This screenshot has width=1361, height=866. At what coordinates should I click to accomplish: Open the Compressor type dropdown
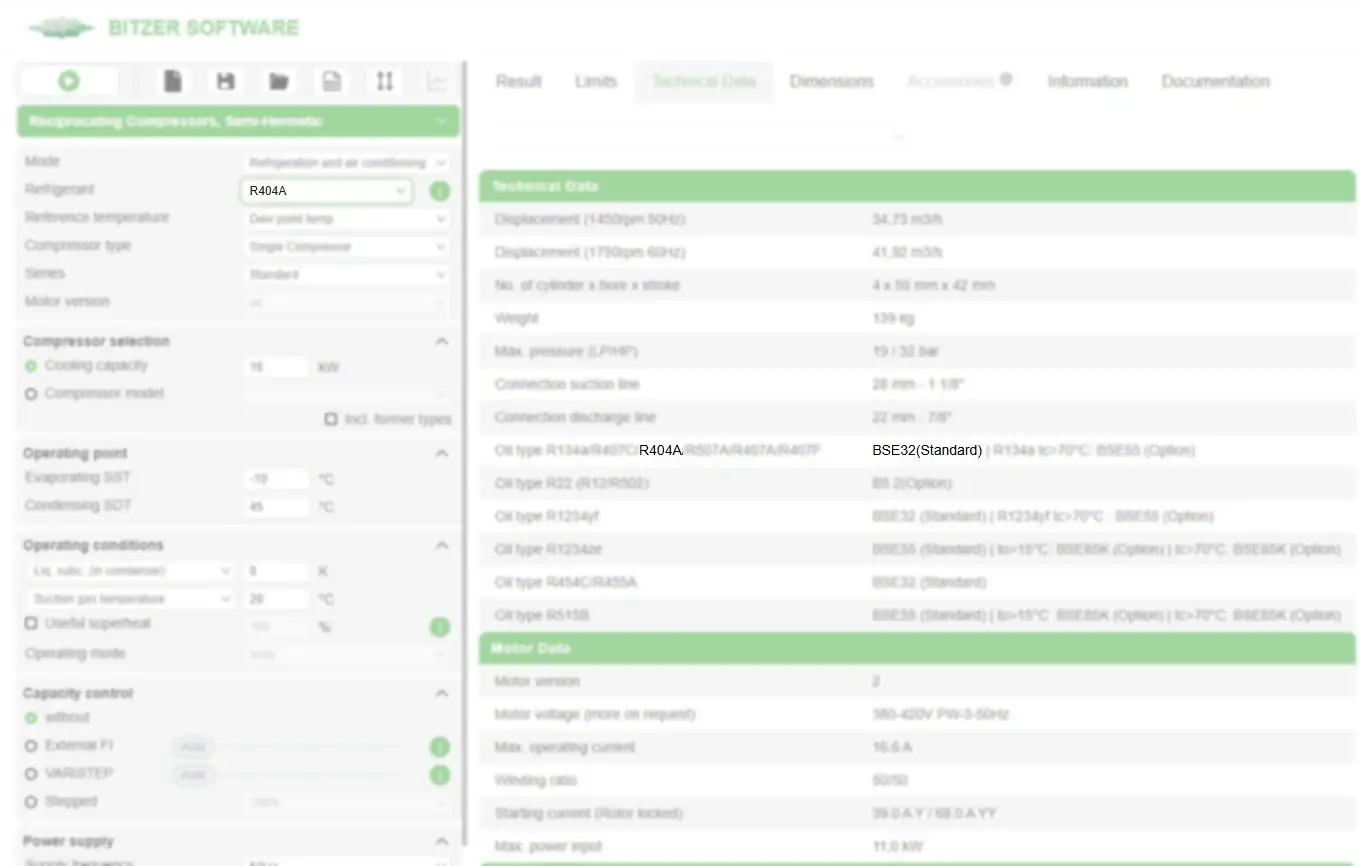pyautogui.click(x=347, y=246)
